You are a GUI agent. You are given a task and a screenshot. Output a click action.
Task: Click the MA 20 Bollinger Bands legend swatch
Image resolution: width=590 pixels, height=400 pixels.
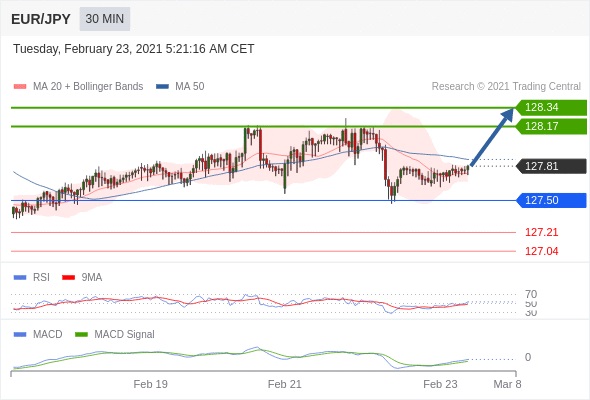pyautogui.click(x=20, y=87)
